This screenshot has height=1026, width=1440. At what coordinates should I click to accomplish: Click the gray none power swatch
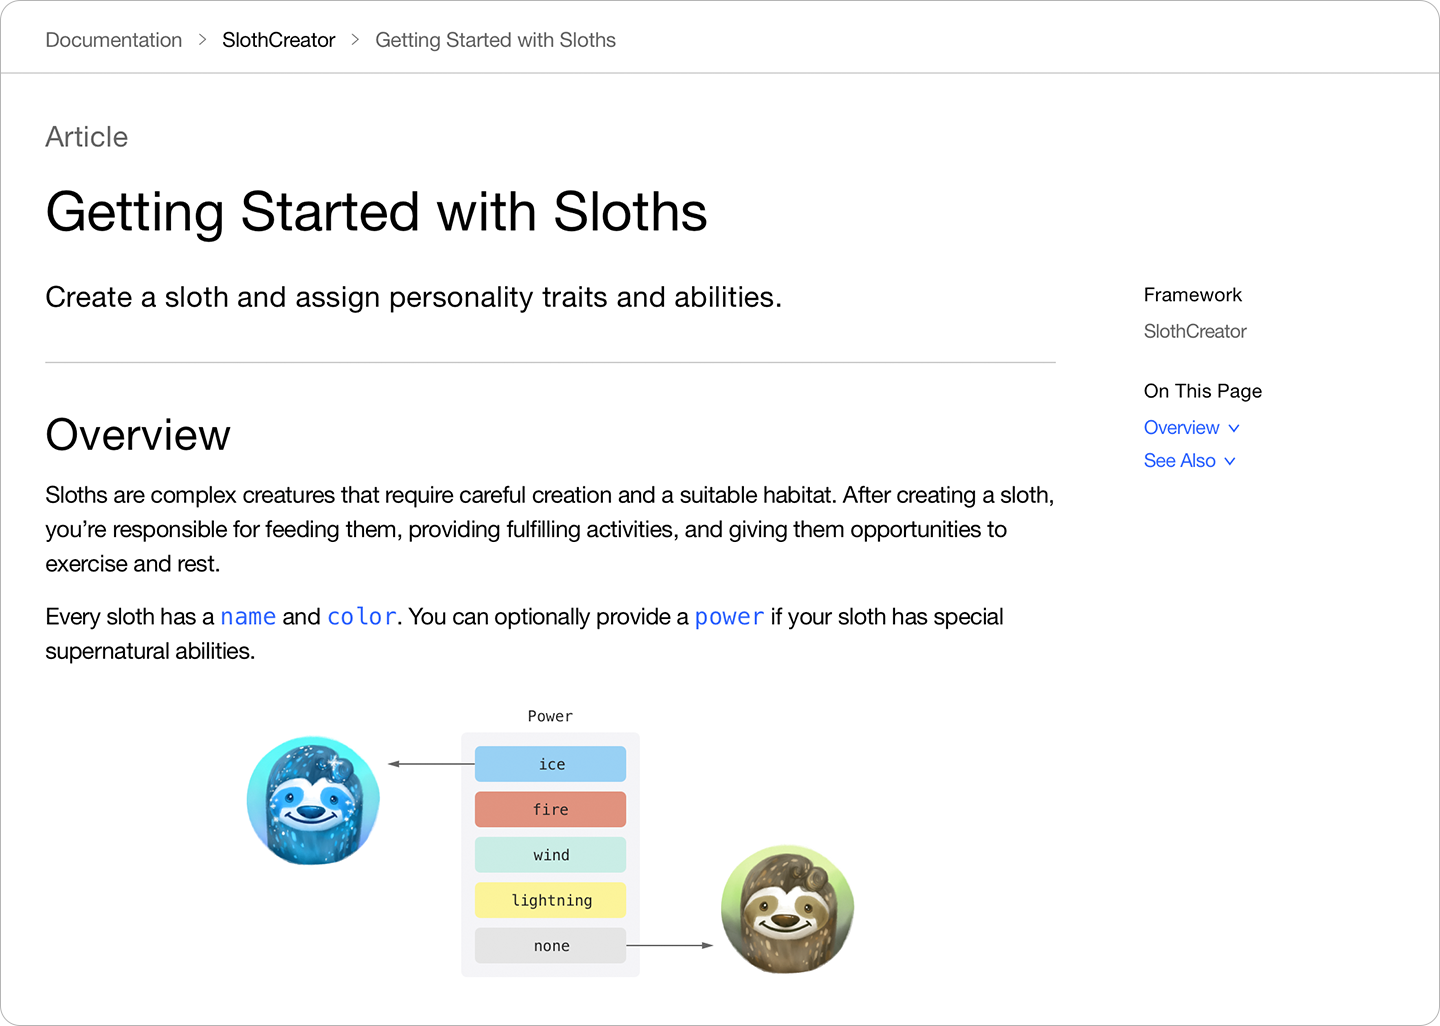tap(550, 946)
